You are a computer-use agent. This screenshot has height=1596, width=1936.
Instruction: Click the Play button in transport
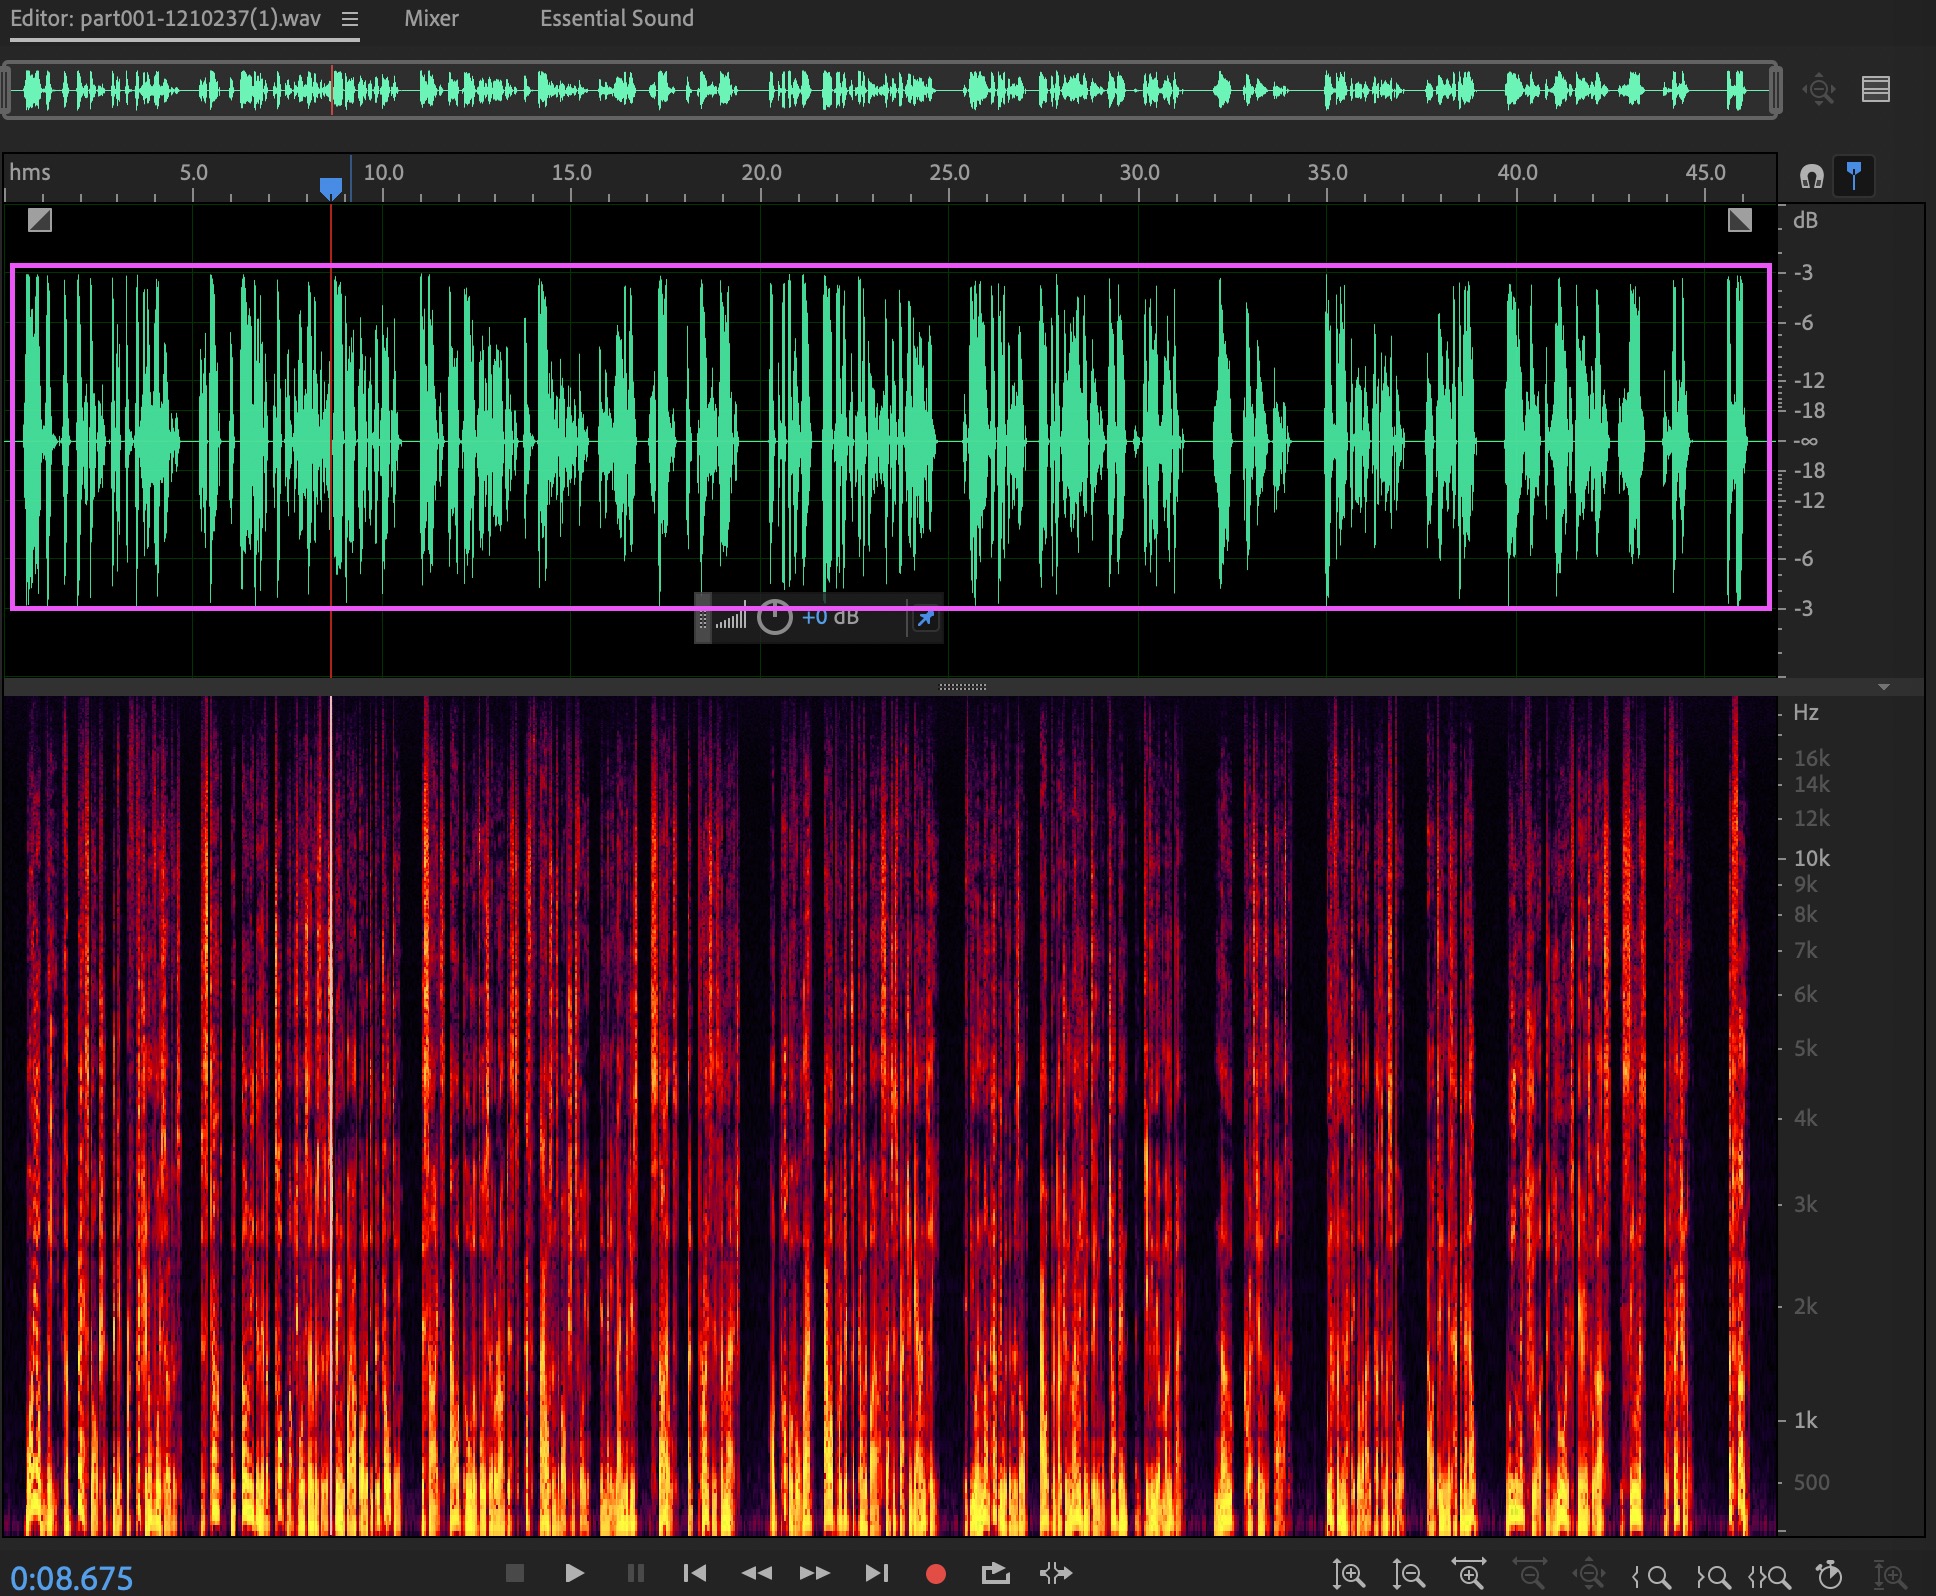pos(574,1573)
